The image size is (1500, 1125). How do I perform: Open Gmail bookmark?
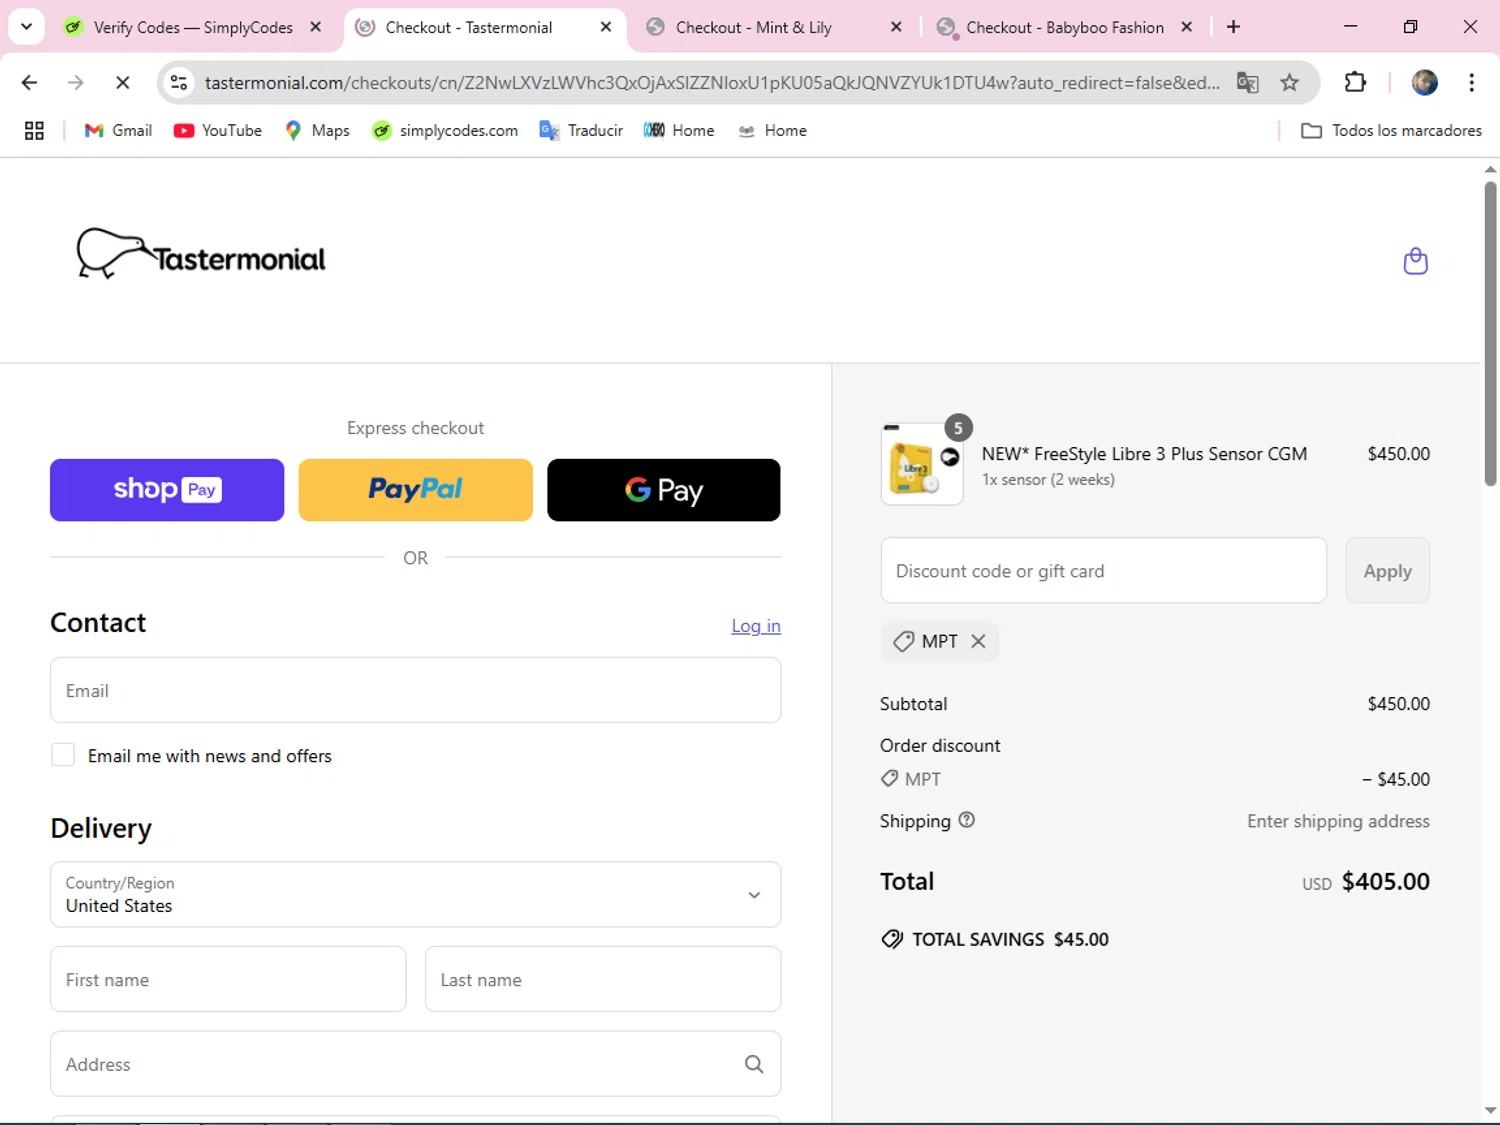click(118, 130)
